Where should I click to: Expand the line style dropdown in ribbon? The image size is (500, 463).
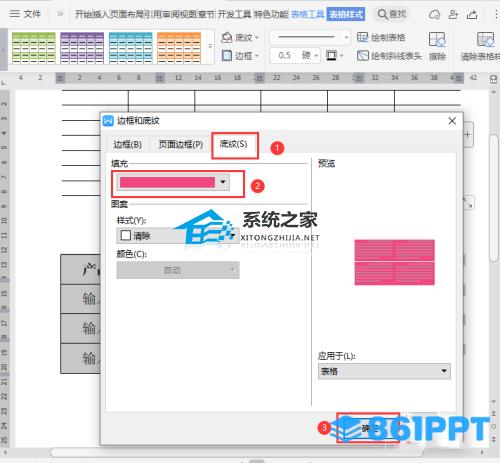tap(309, 37)
